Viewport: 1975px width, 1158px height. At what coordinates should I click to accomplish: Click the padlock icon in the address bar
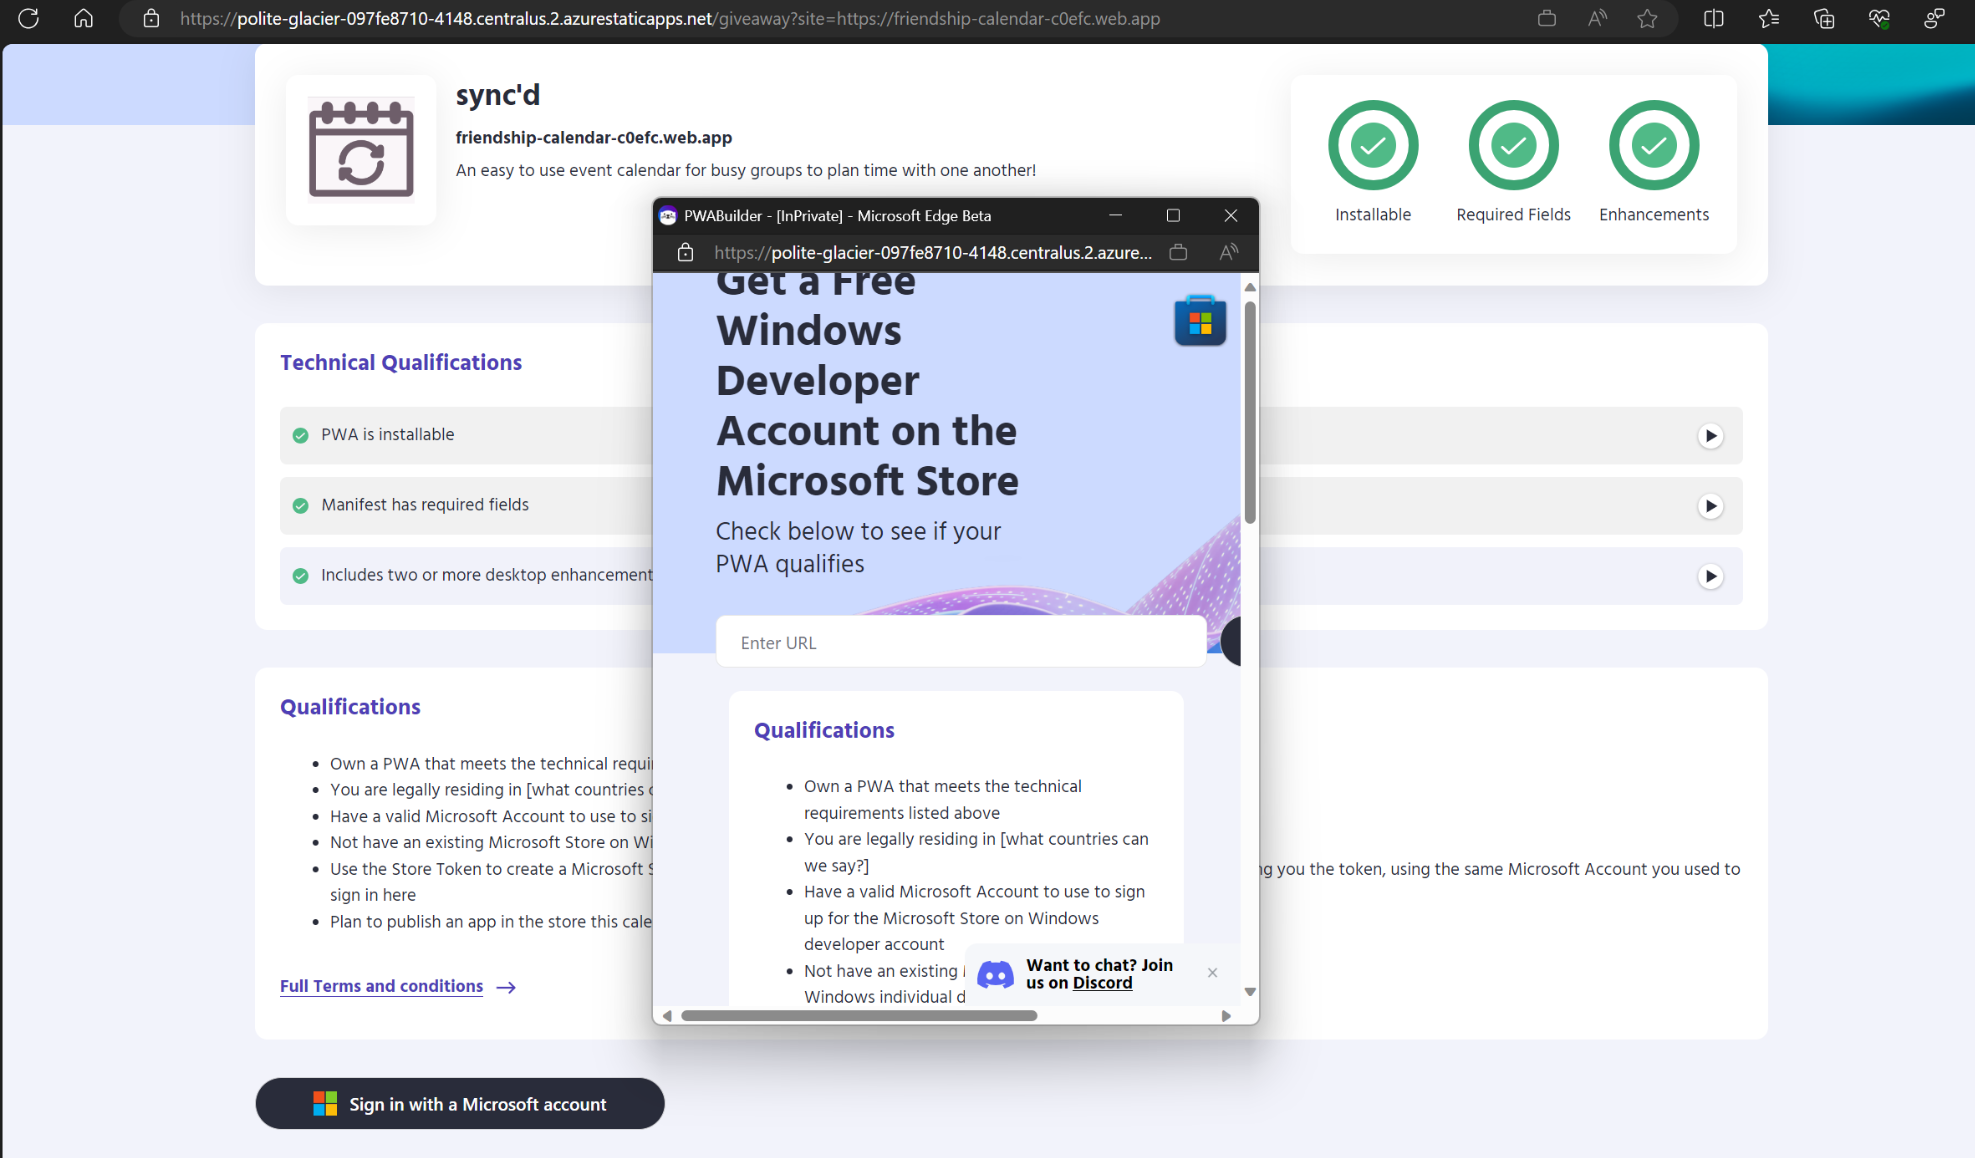tap(150, 18)
